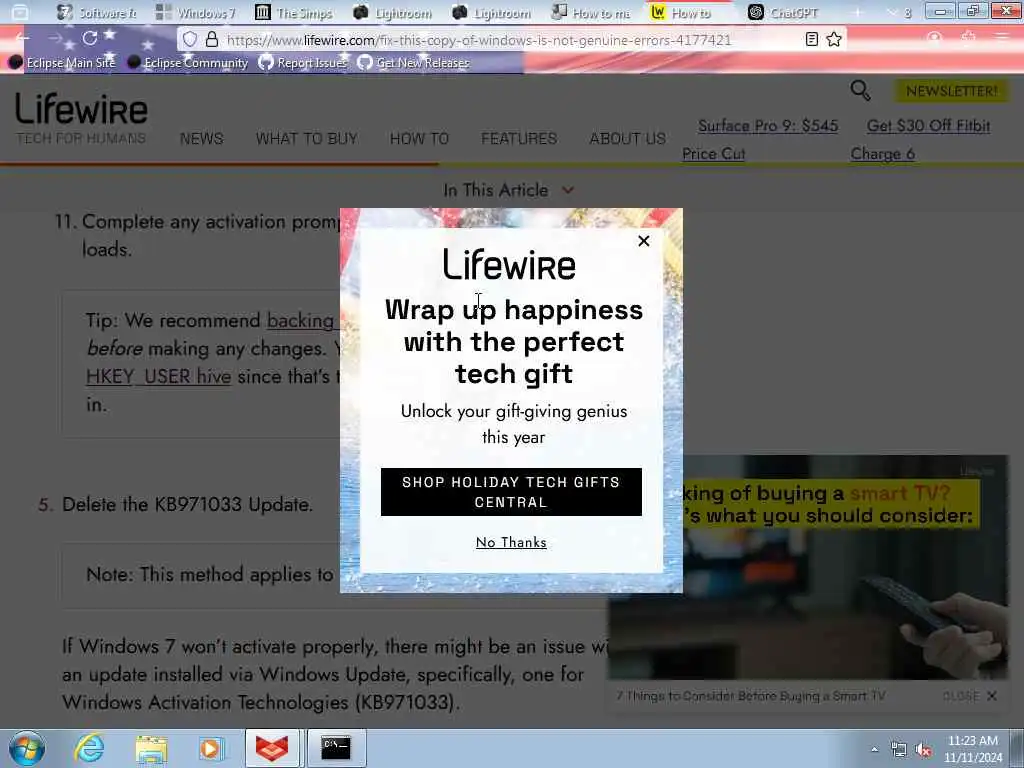The width and height of the screenshot is (1024, 768).
Task: Open the Command Prompt taskbar icon
Action: click(336, 748)
